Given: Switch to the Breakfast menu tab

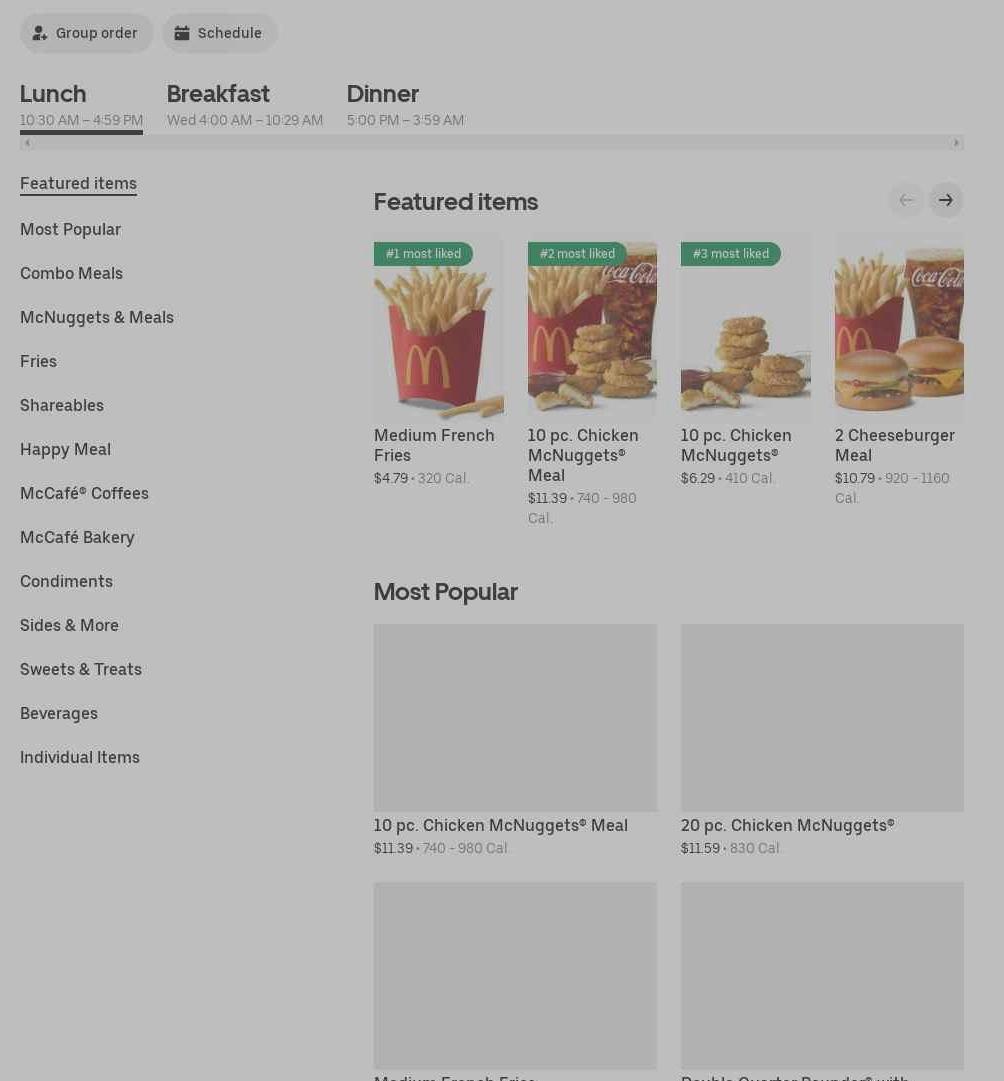Looking at the screenshot, I should click(x=245, y=105).
